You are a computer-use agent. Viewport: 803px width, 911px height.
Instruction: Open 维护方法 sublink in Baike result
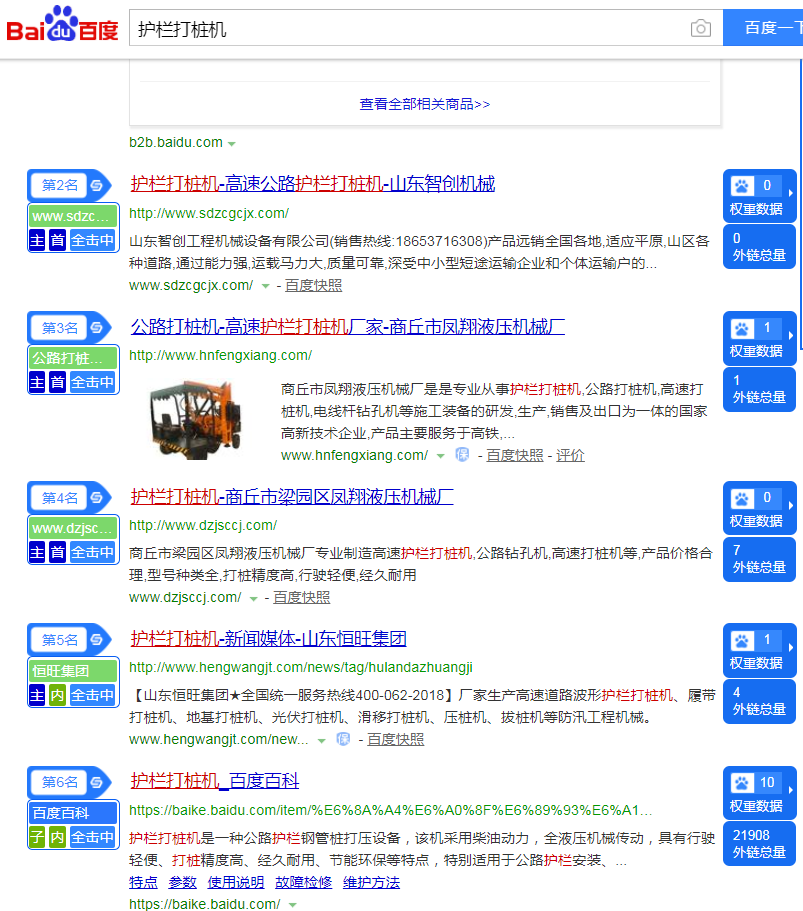[x=371, y=883]
